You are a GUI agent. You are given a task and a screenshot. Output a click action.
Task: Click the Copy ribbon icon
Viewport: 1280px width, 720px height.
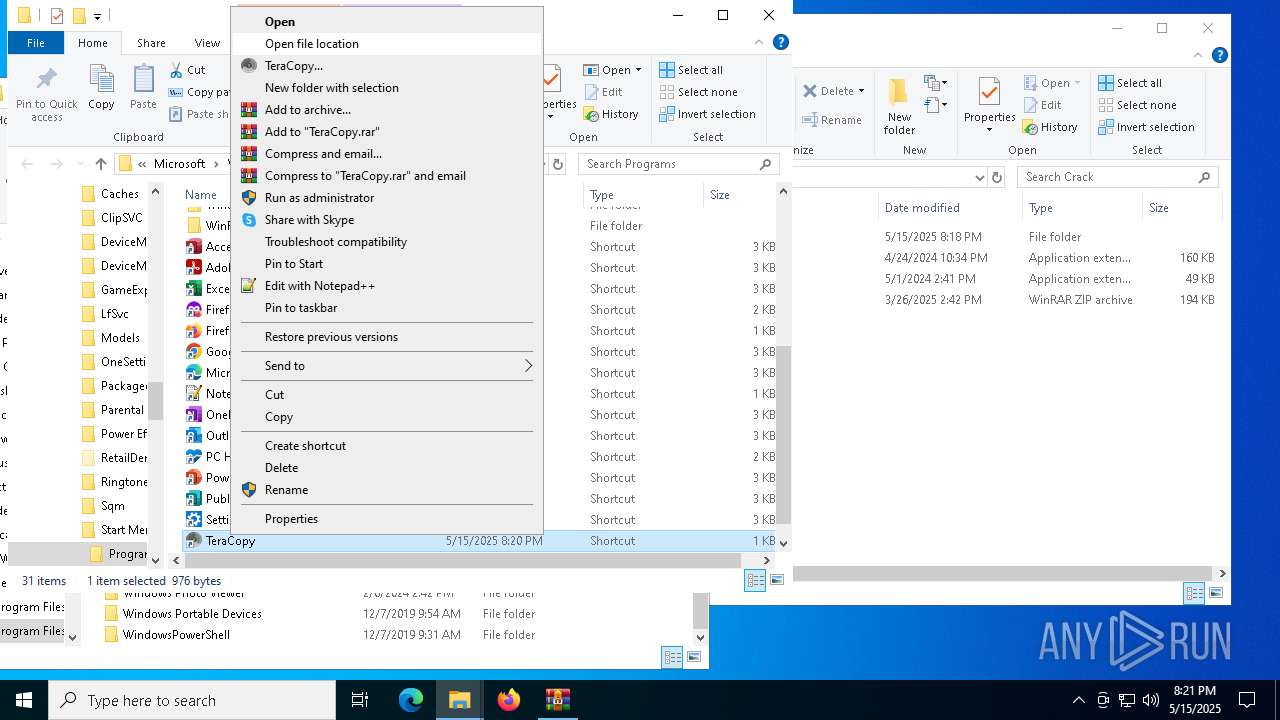tap(101, 87)
